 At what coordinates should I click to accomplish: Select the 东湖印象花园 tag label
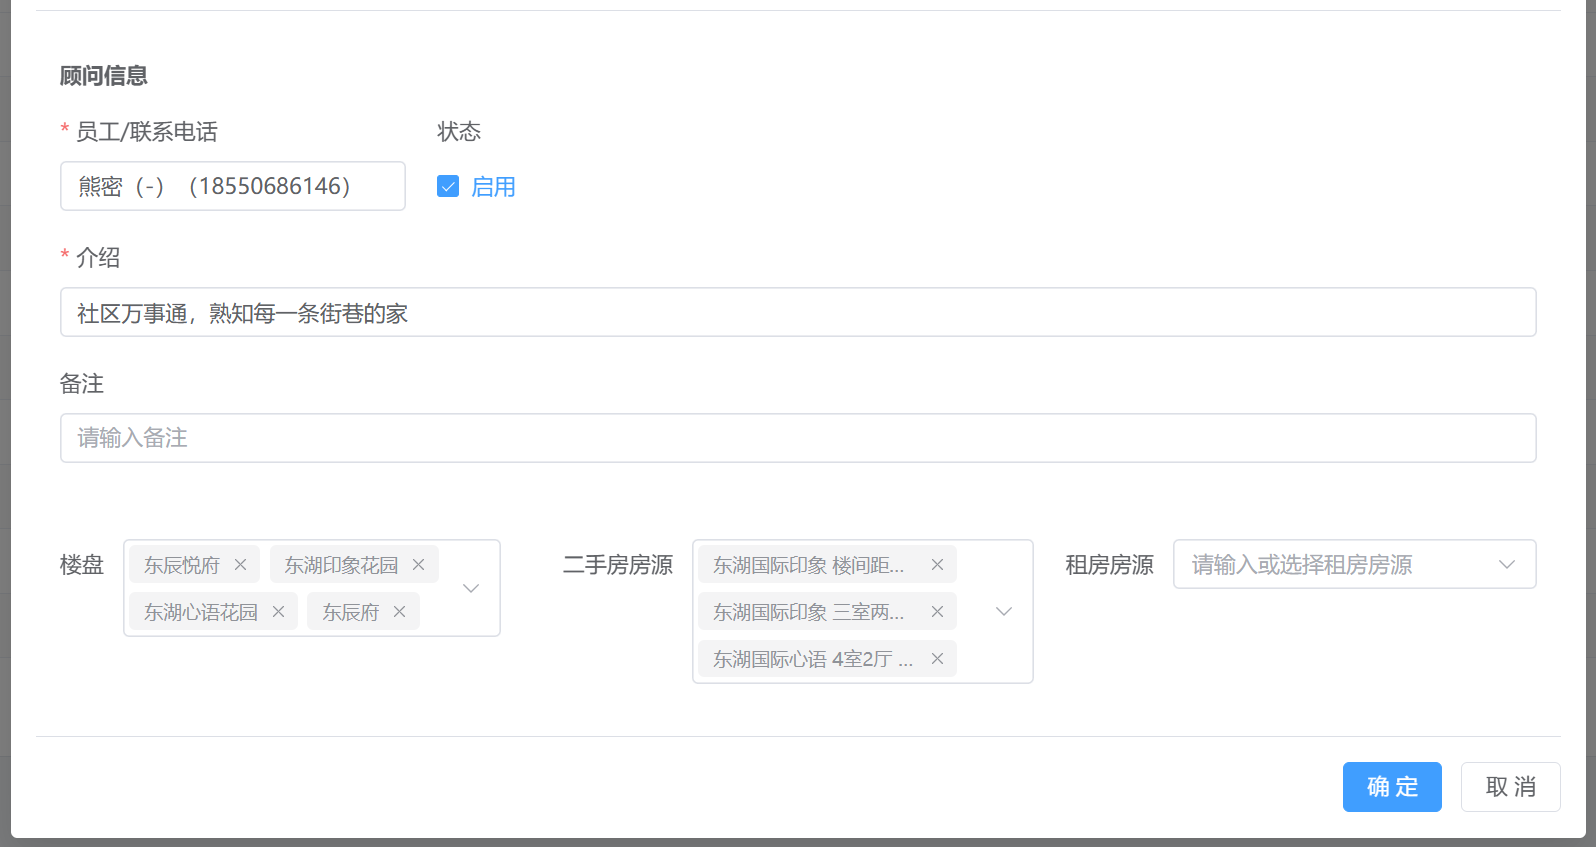point(341,565)
